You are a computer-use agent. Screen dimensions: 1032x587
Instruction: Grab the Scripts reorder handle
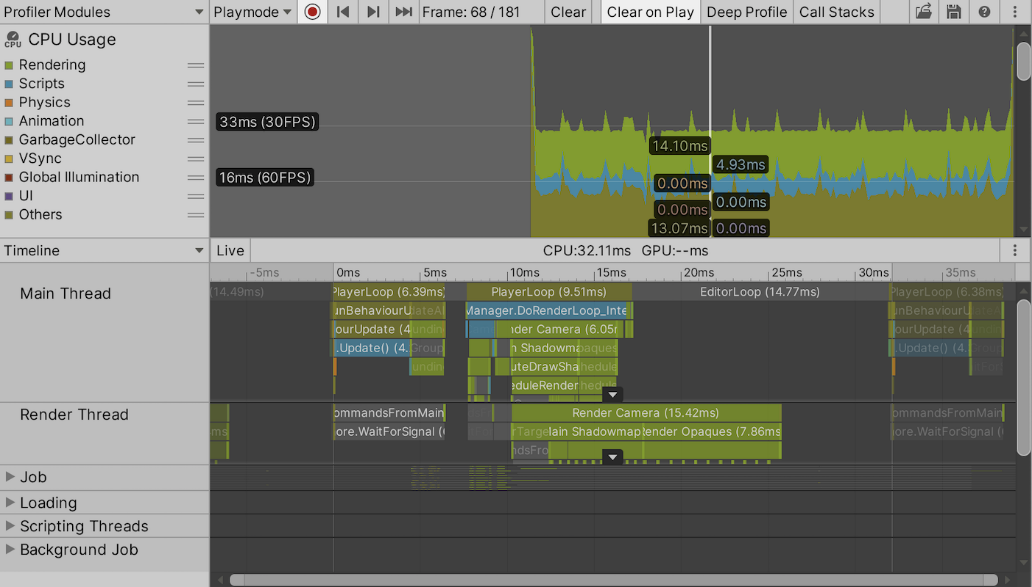tap(195, 84)
